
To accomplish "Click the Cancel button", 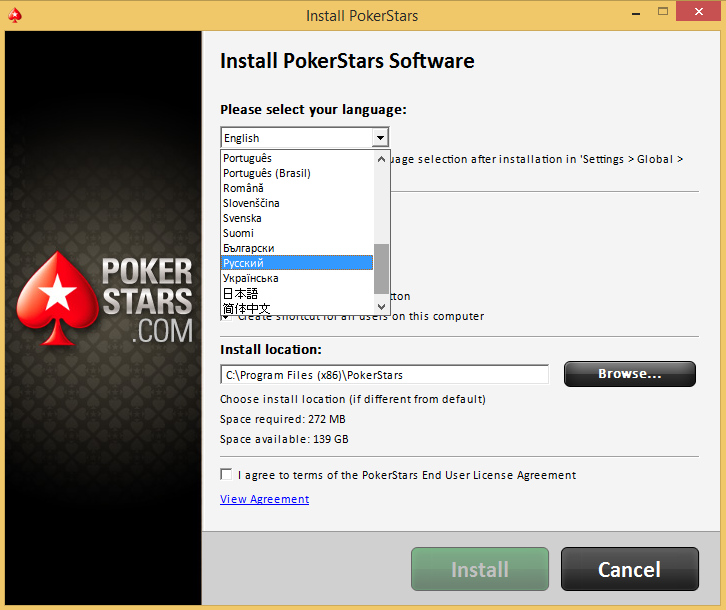I will pyautogui.click(x=629, y=569).
